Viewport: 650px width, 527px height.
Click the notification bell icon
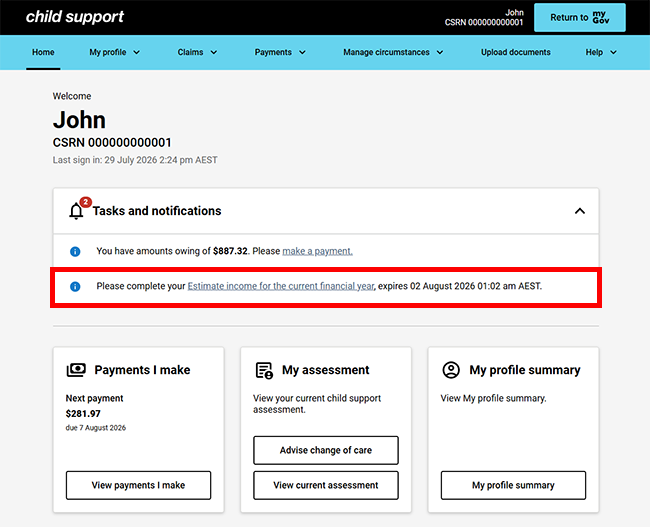76,211
